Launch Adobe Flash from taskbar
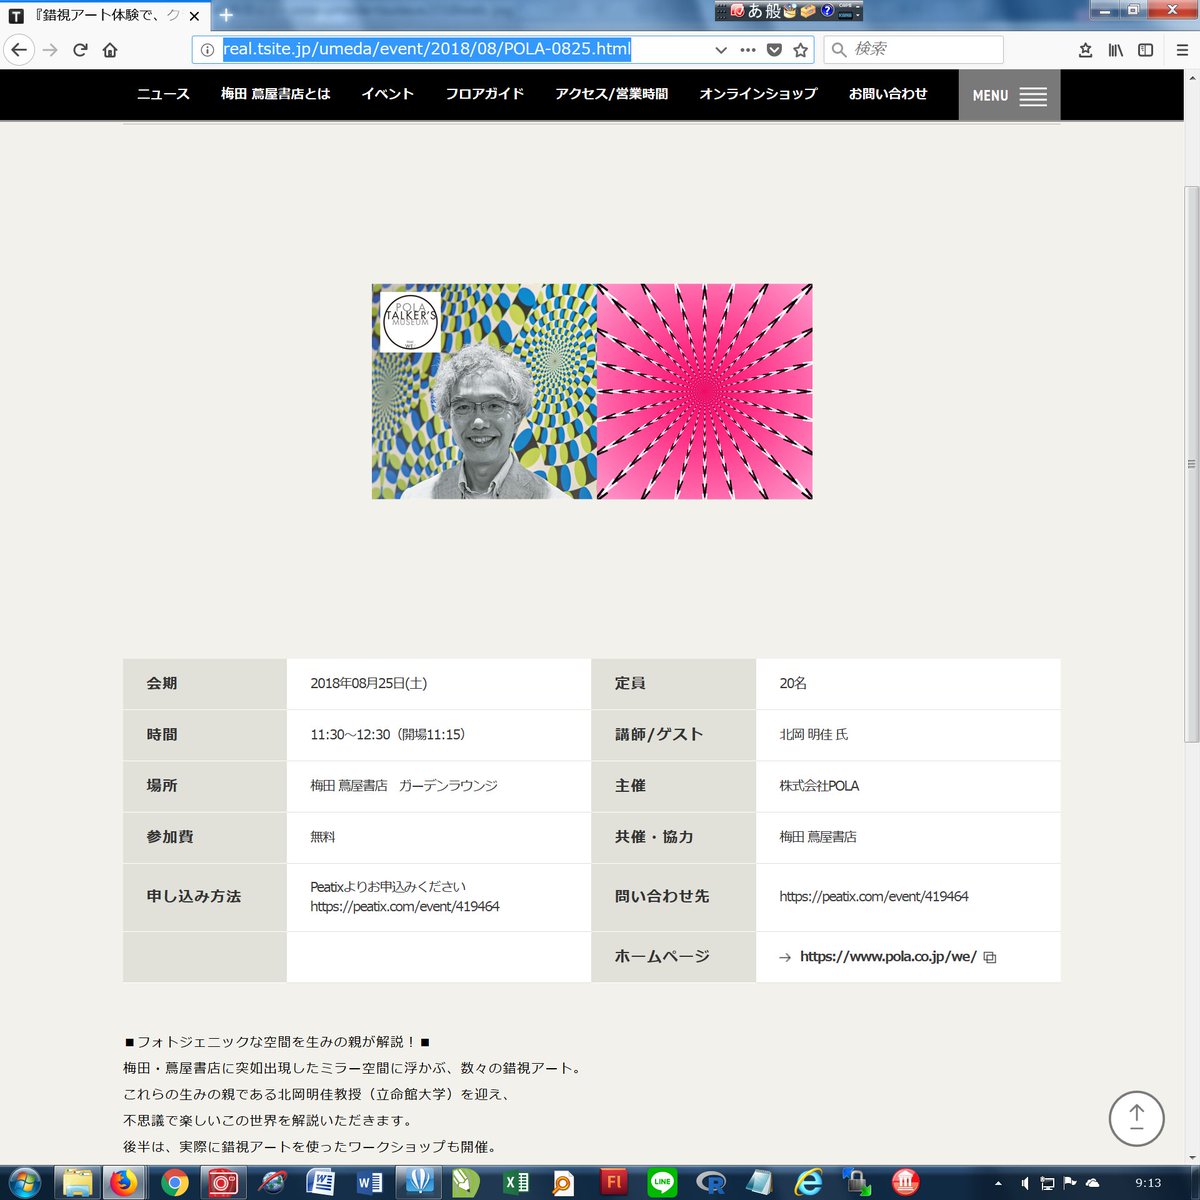Viewport: 1200px width, 1200px height. coord(614,1183)
